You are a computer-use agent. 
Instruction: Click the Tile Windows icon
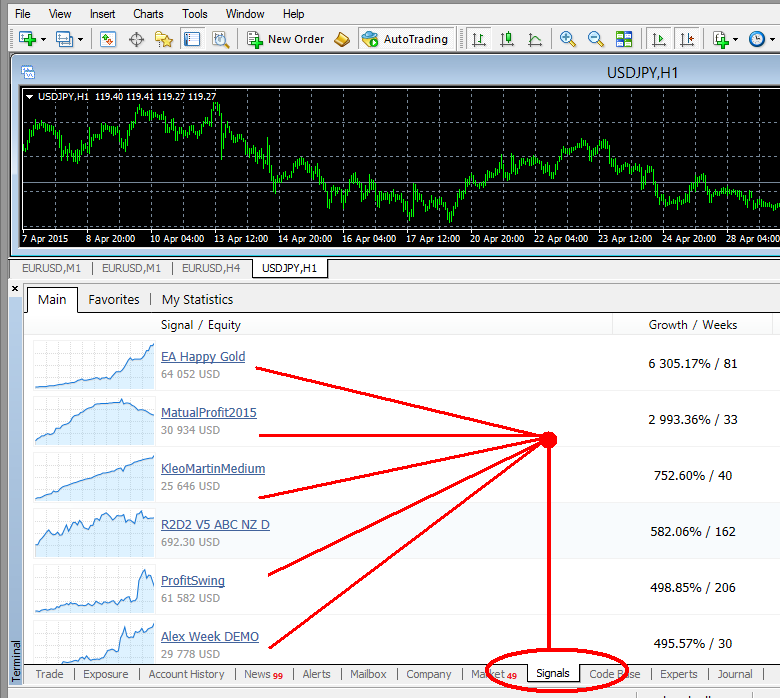[x=624, y=39]
